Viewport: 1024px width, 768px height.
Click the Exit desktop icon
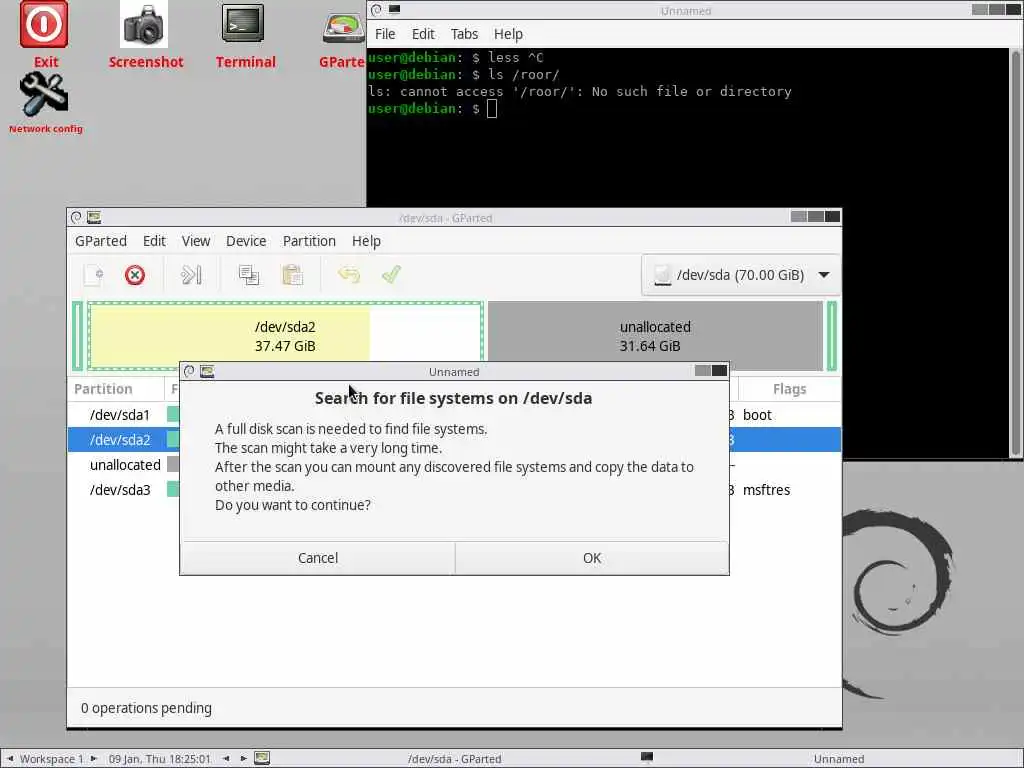click(x=44, y=25)
